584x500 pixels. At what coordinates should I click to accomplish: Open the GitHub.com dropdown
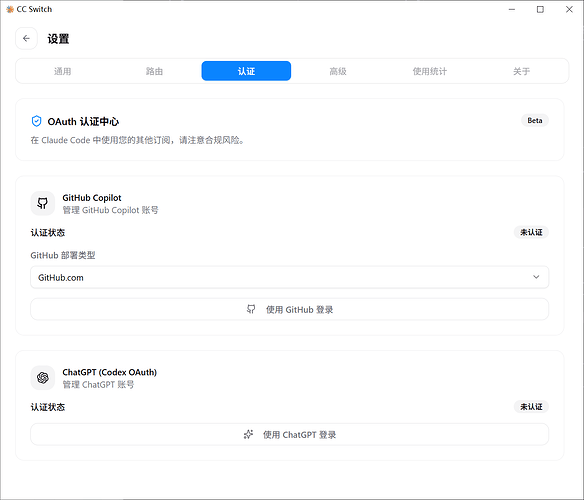pos(289,277)
